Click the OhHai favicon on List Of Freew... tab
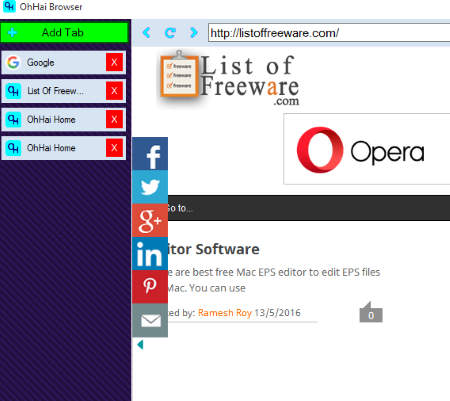Viewport: 450px width, 401px height. point(13,91)
